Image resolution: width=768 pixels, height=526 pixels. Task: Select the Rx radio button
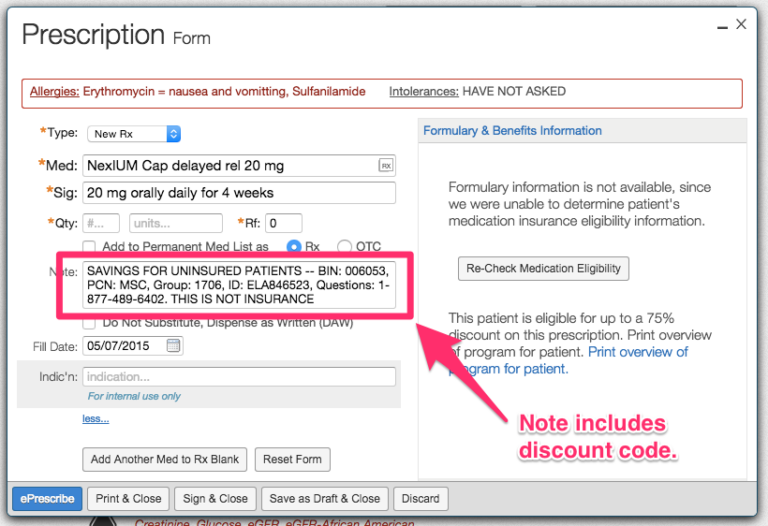click(x=294, y=246)
